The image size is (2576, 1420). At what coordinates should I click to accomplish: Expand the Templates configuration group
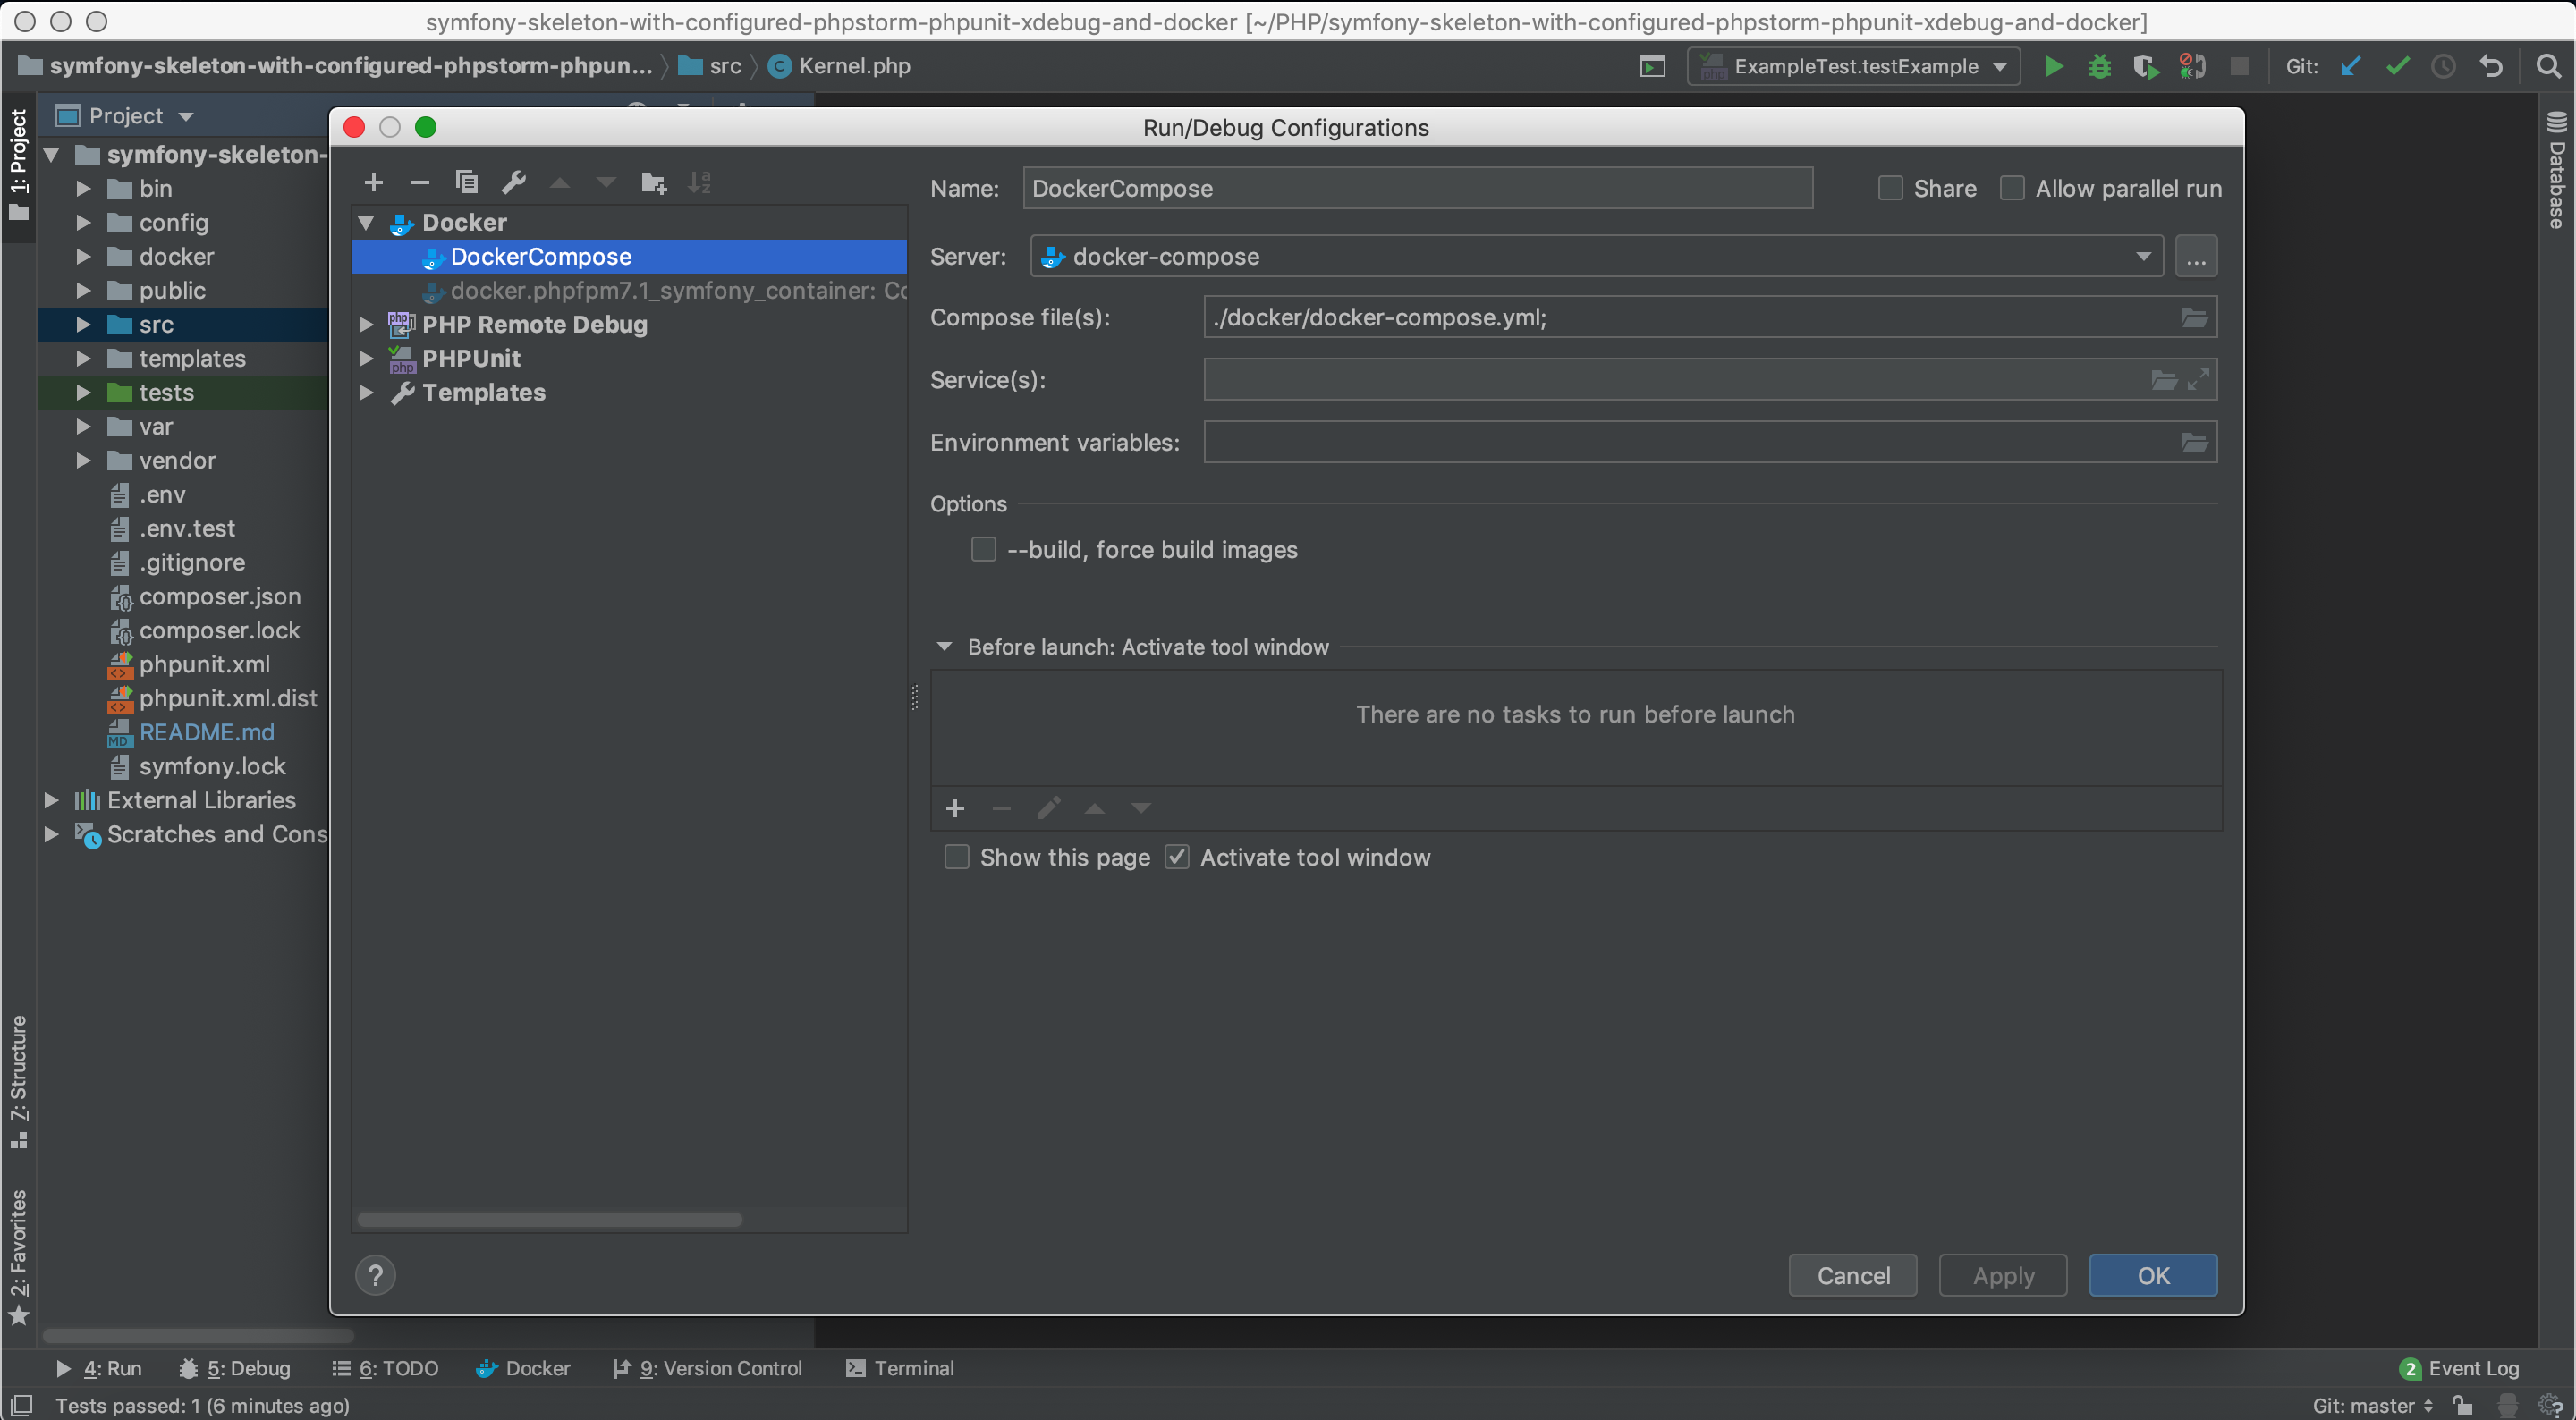click(368, 392)
